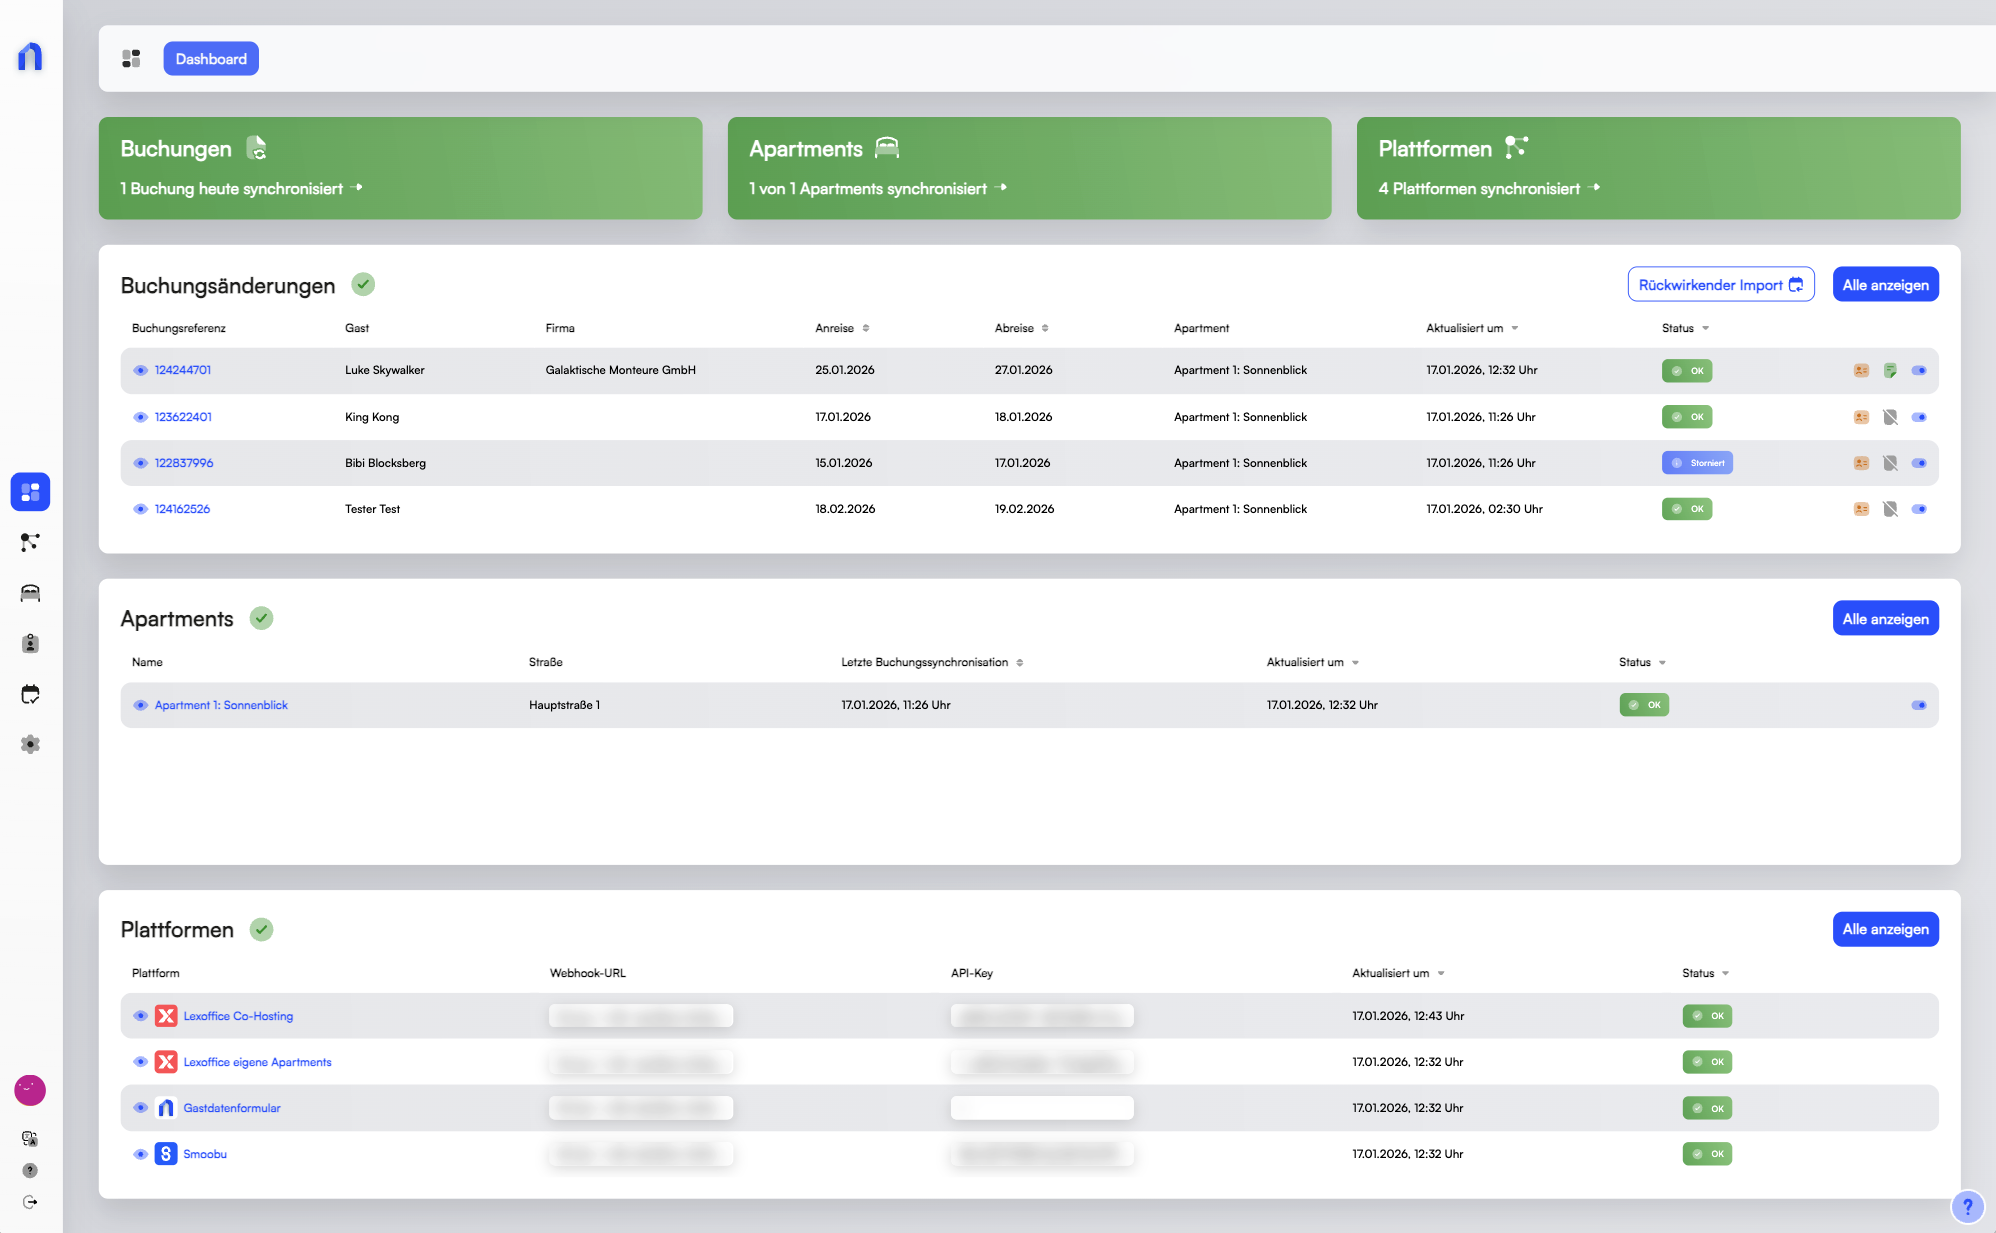
Task: Open green invoice document icon for booking 124244701
Action: [1890, 370]
